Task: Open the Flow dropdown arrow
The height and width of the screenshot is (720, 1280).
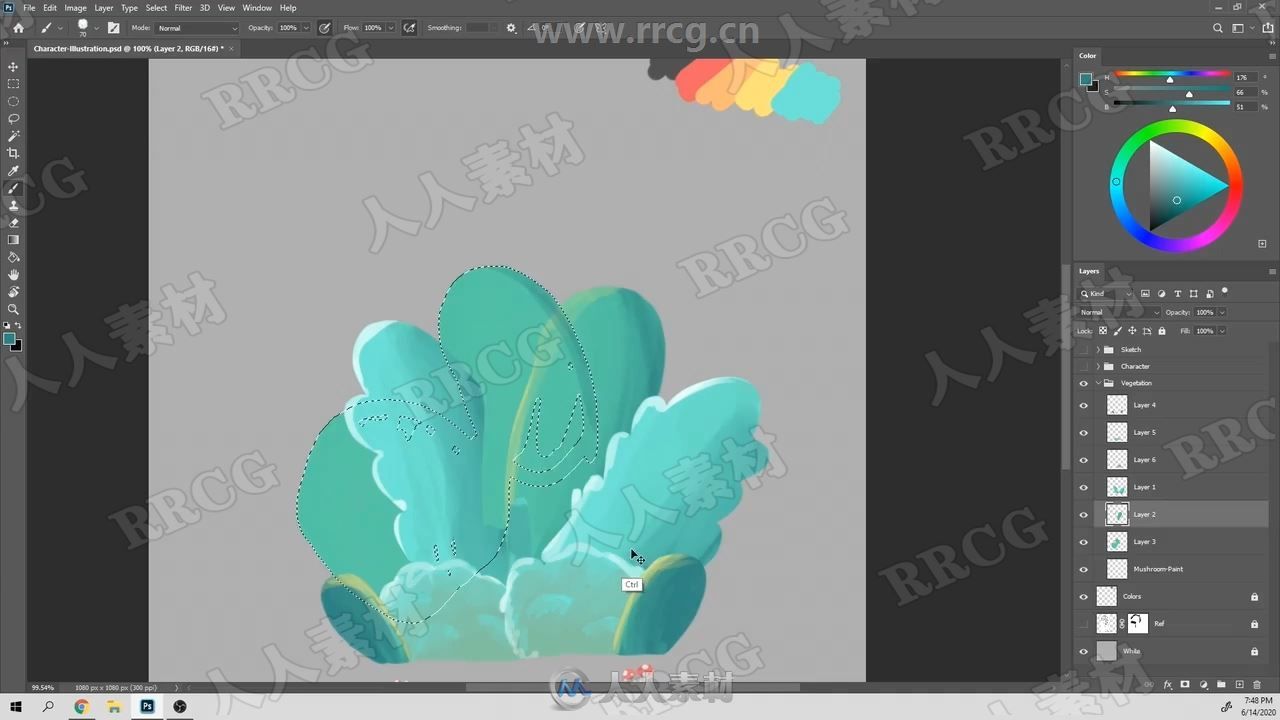Action: 391,28
